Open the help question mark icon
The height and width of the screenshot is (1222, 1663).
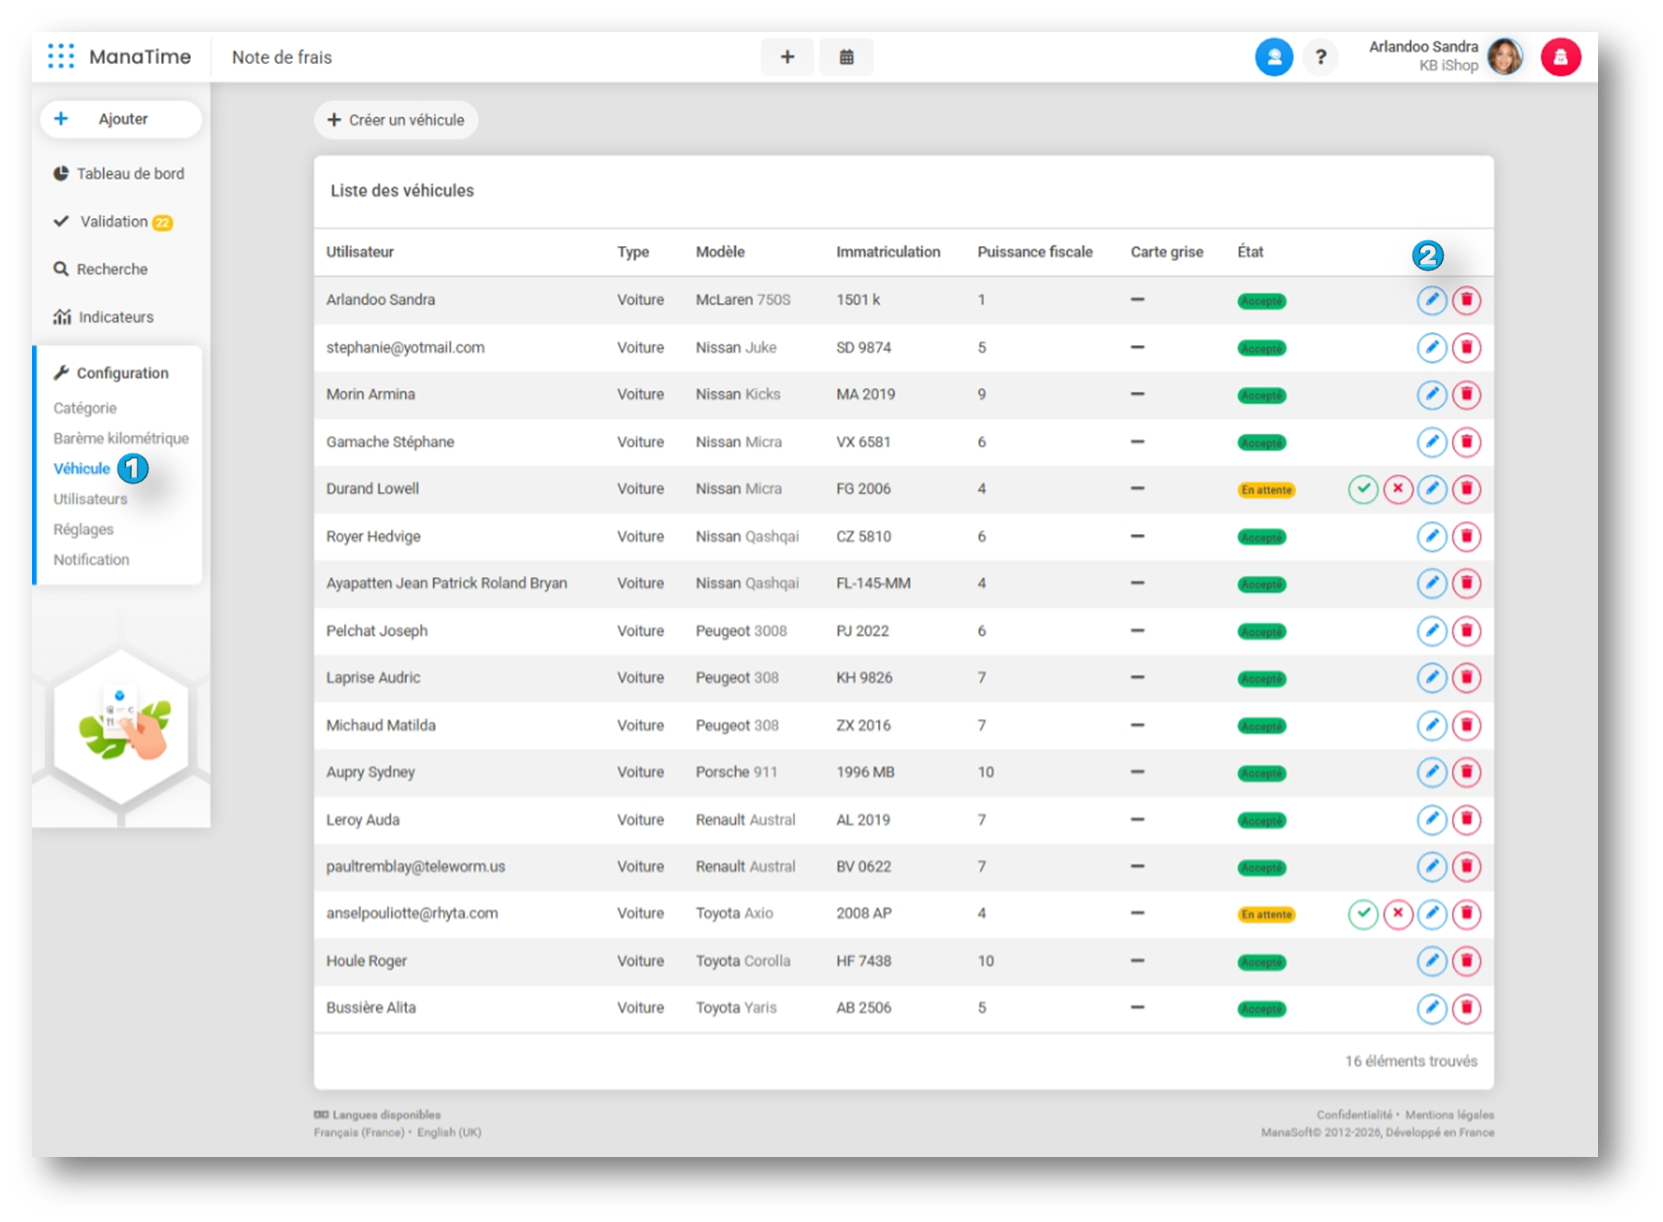pyautogui.click(x=1320, y=57)
